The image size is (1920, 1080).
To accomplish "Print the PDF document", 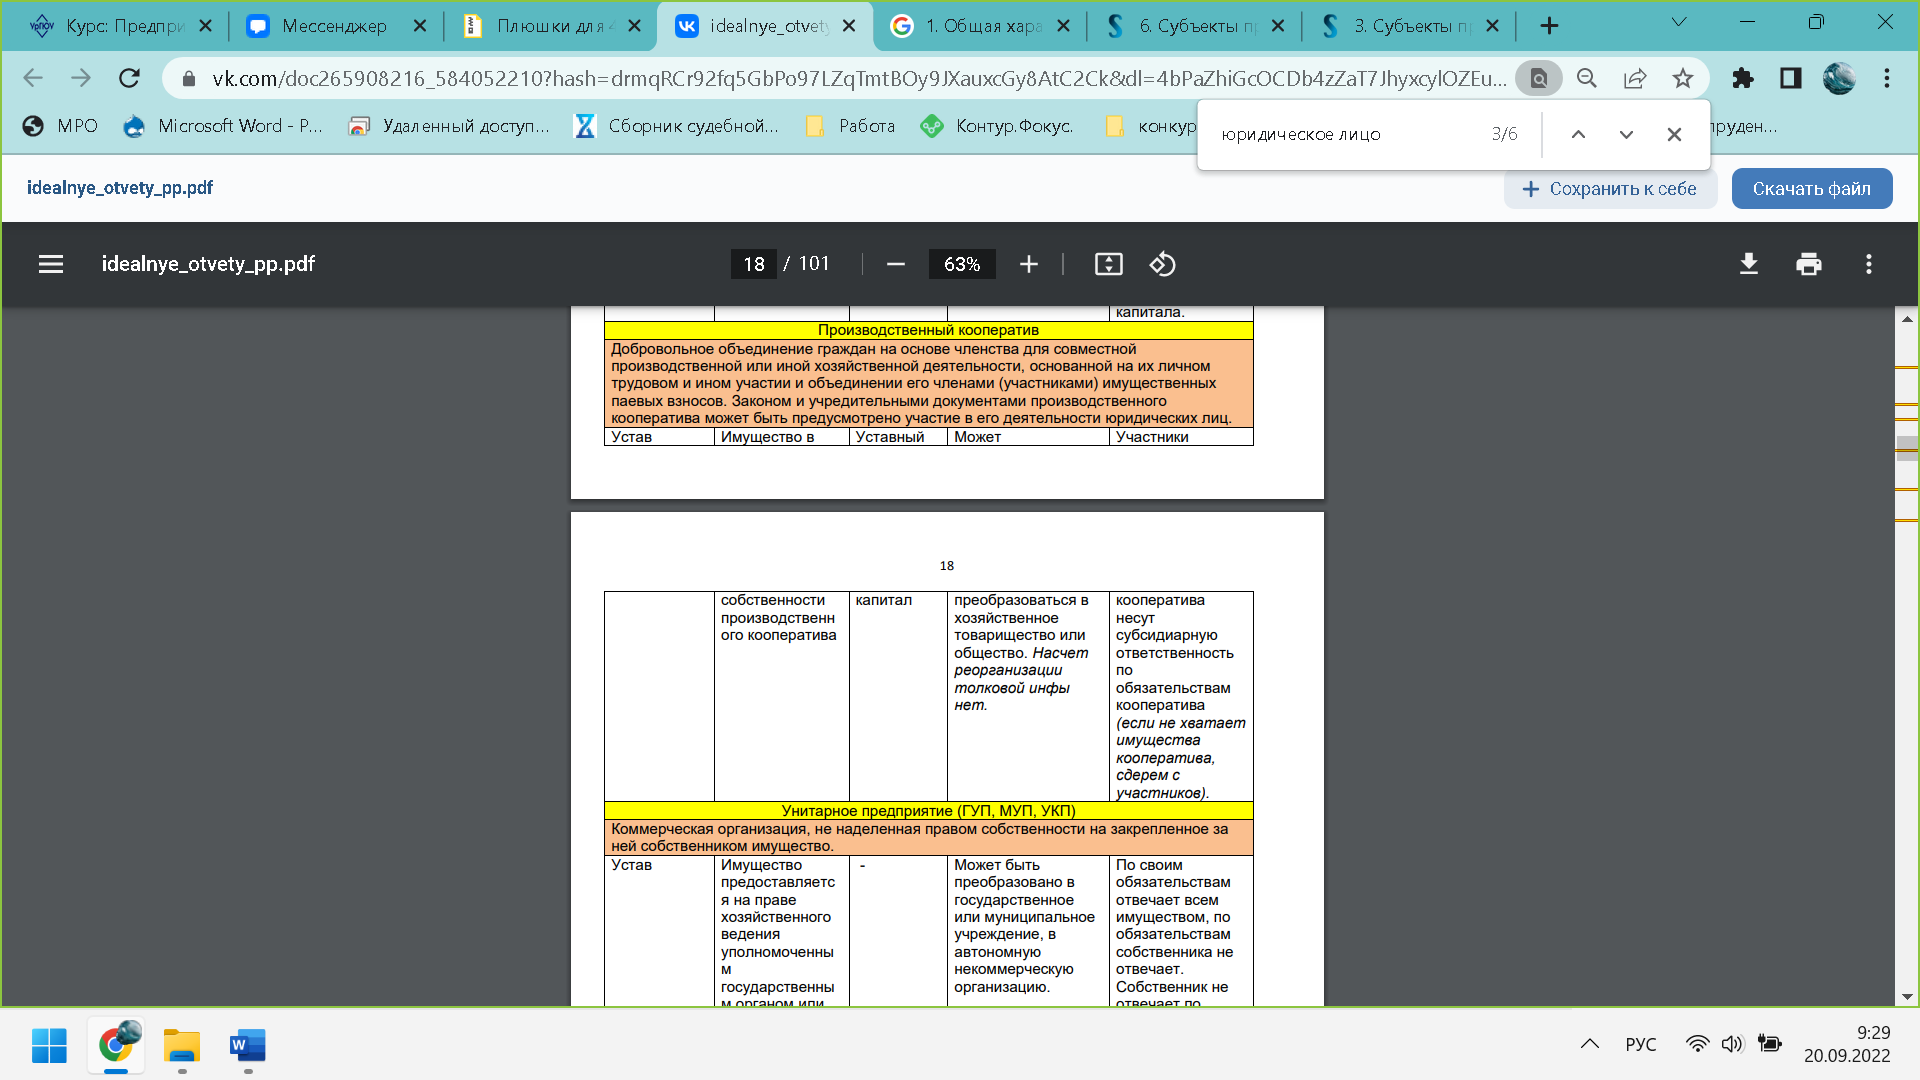I will tap(1809, 264).
